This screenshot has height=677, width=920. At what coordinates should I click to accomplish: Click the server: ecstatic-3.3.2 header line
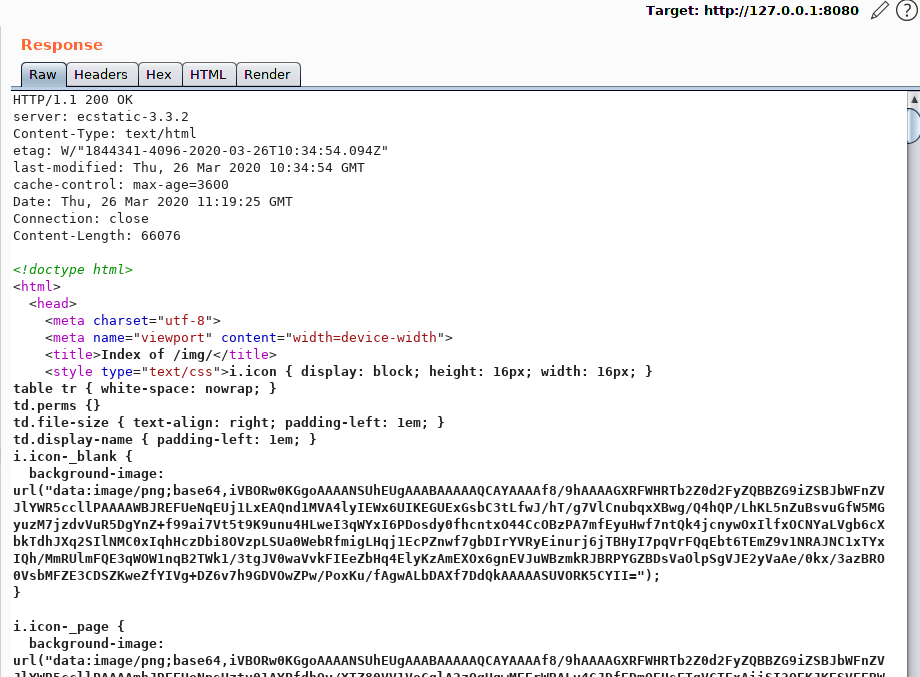[100, 117]
